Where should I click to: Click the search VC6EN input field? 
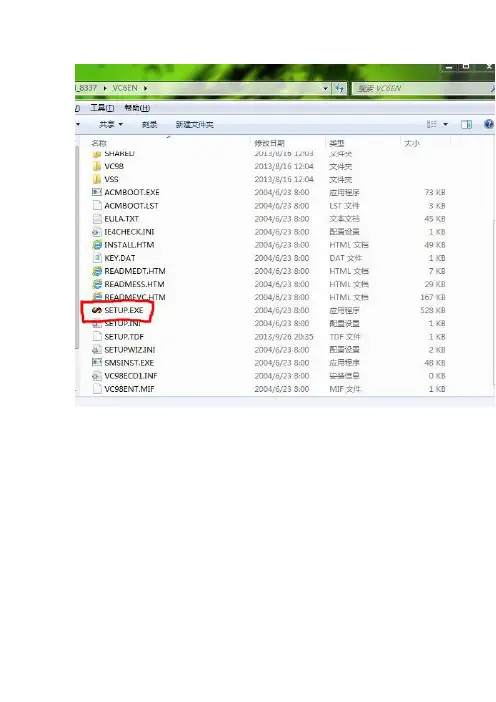coord(421,88)
